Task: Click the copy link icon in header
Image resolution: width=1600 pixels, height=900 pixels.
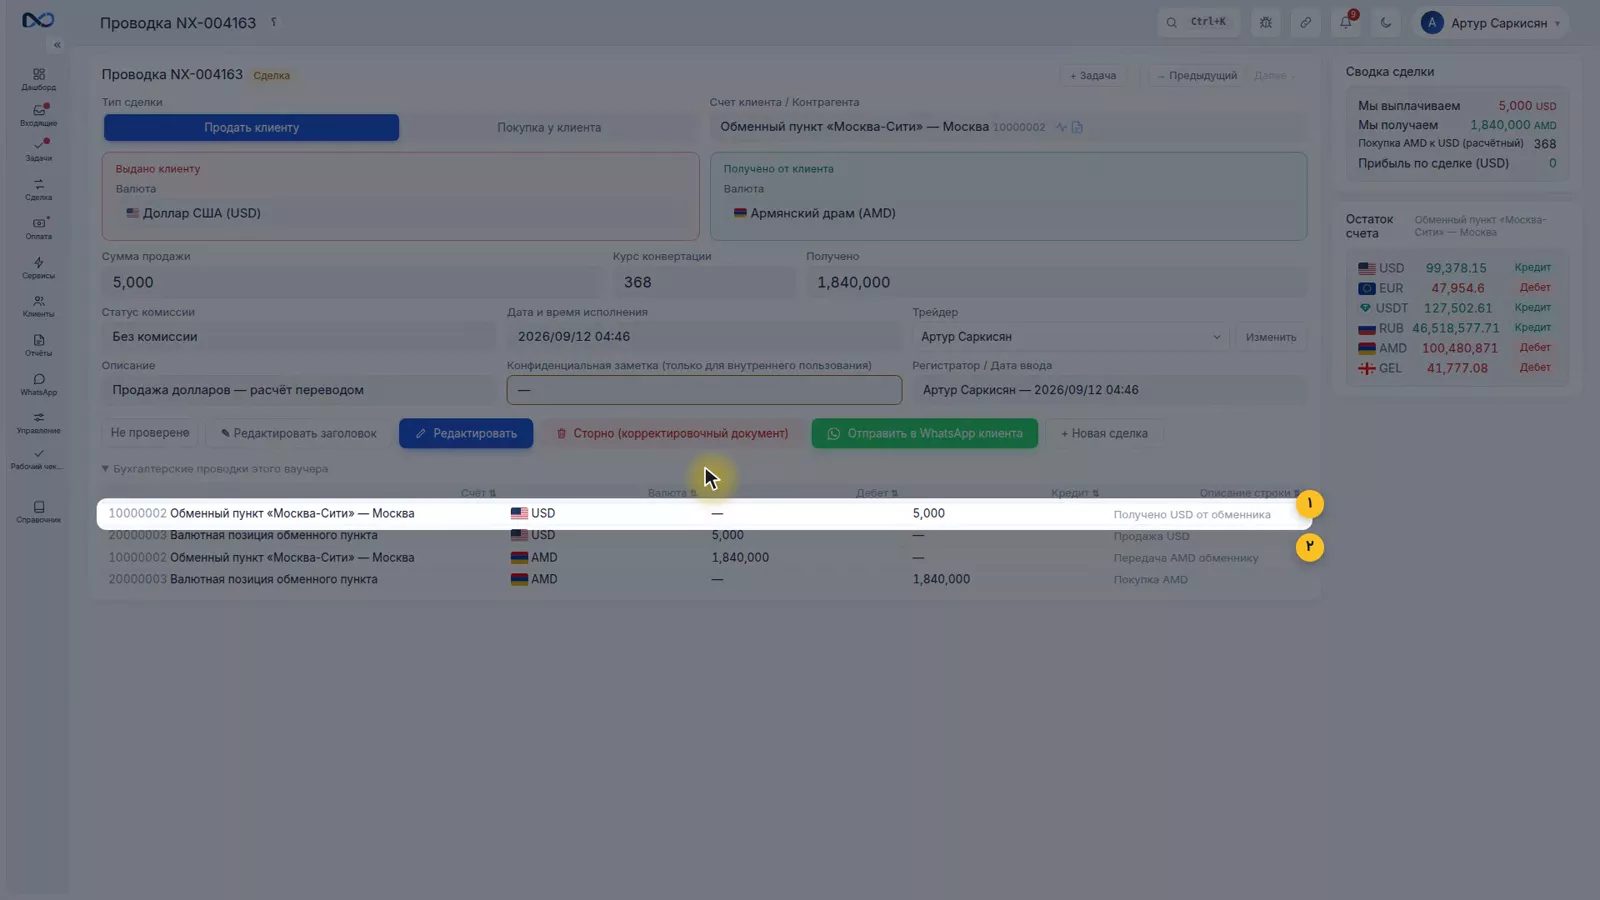Action: [1306, 22]
